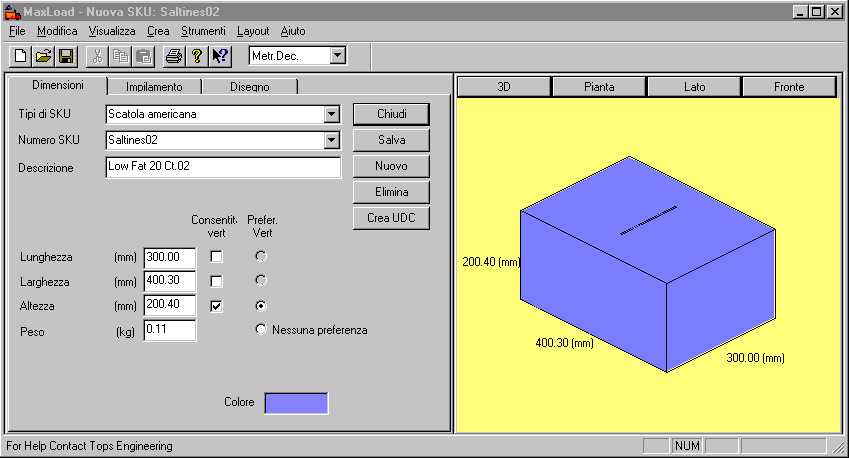Viewport: 849px width, 458px height.
Task: Click the Larghezza value field
Action: click(x=170, y=282)
